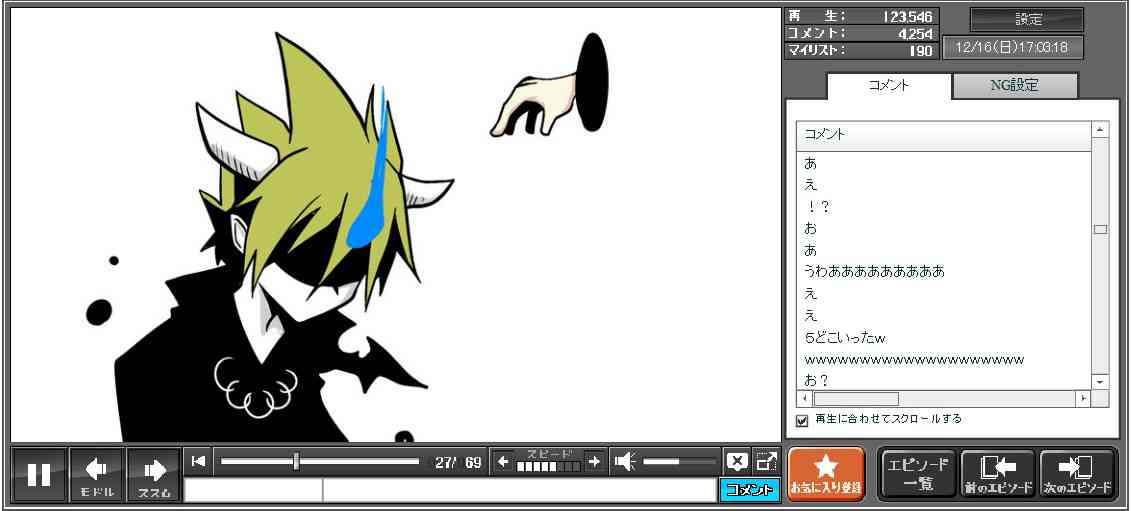
Task: Enable or disable scroll sync checkbox
Action: (801, 420)
